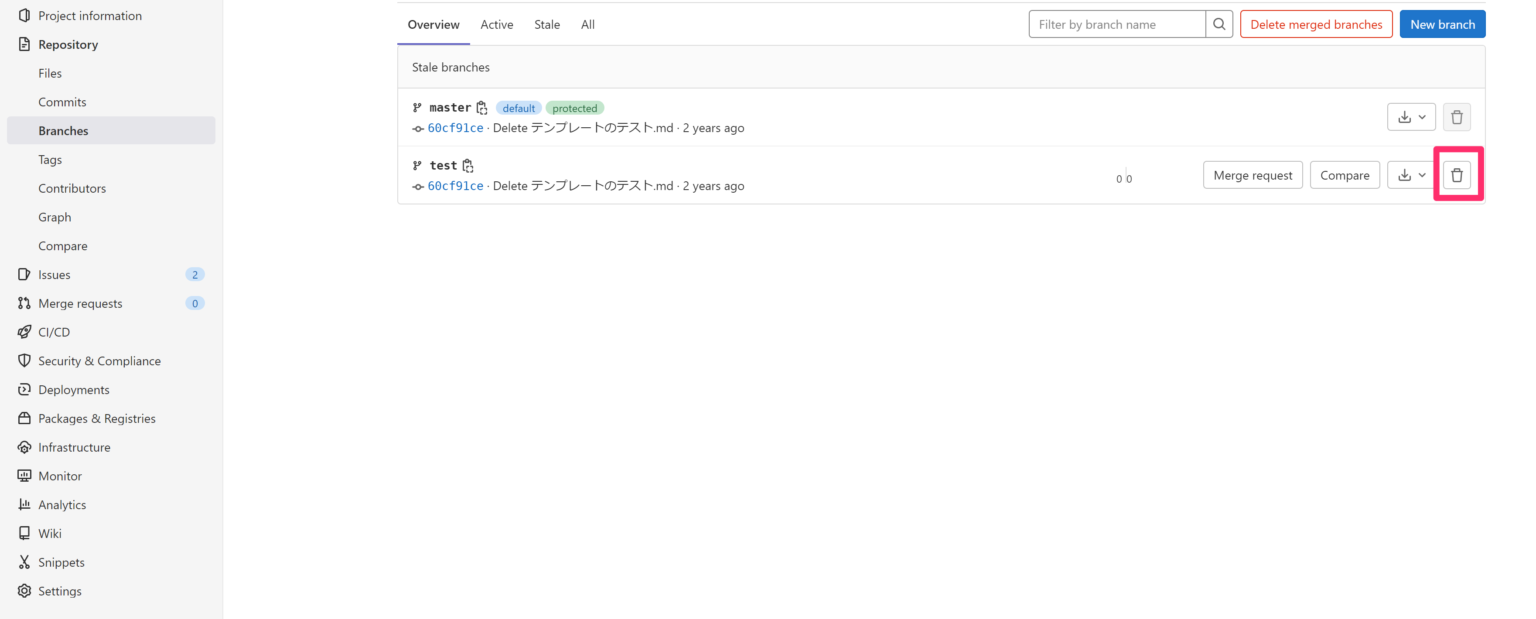Delete the master branch via trash icon
1536x619 pixels.
tap(1457, 117)
